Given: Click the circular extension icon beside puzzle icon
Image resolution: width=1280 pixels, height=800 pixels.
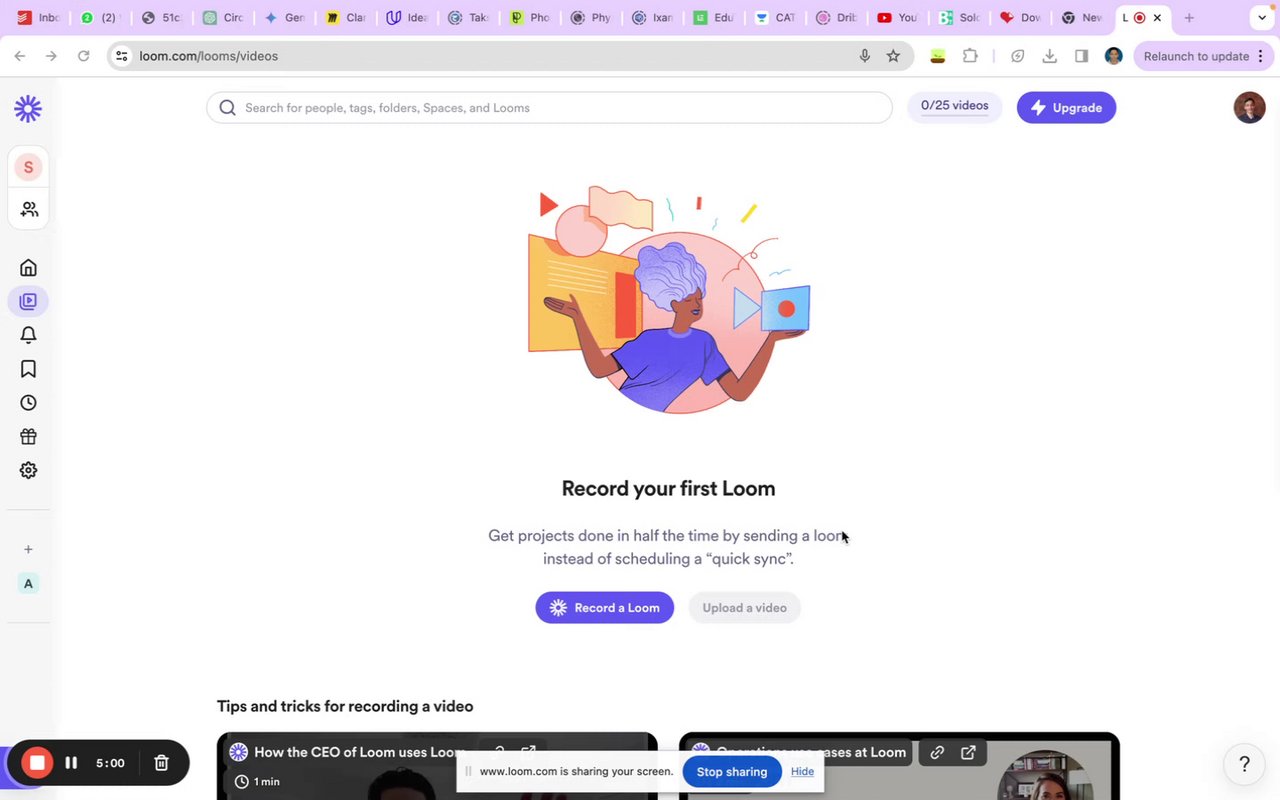Looking at the screenshot, I should coord(1017,56).
